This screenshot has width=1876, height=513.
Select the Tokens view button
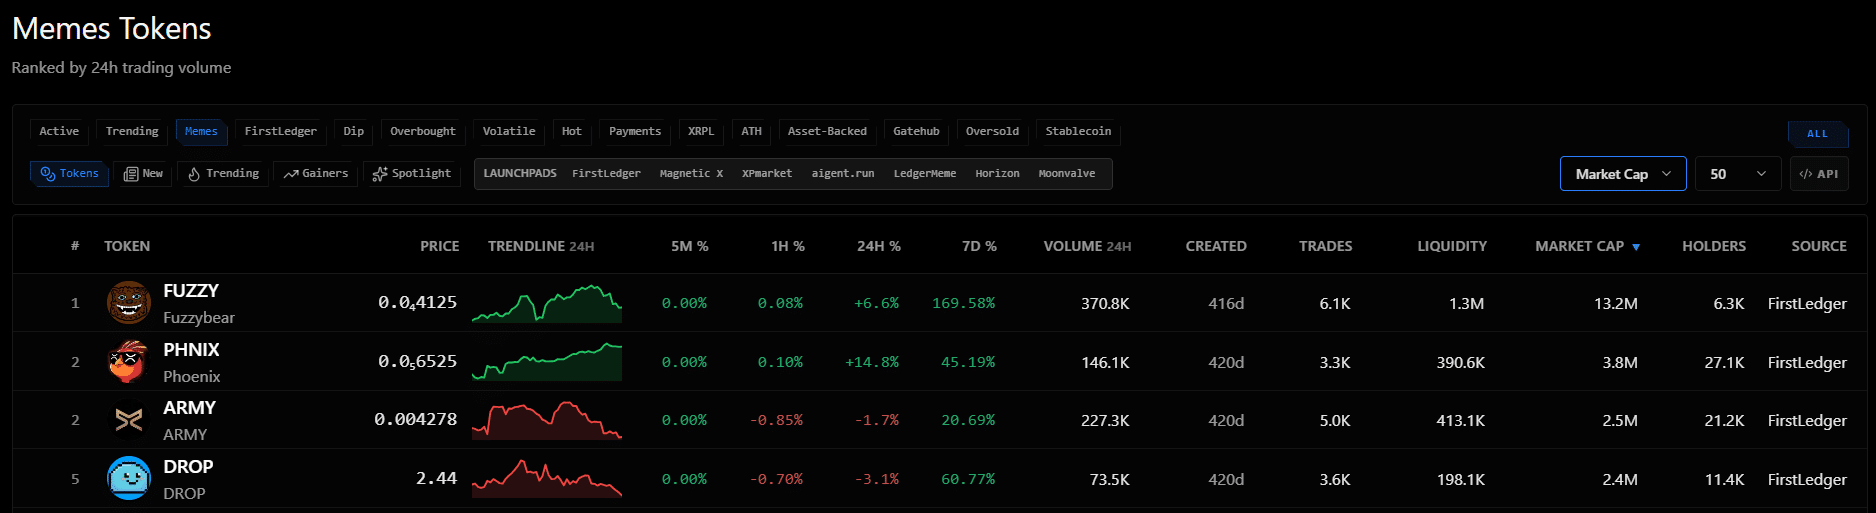[69, 174]
